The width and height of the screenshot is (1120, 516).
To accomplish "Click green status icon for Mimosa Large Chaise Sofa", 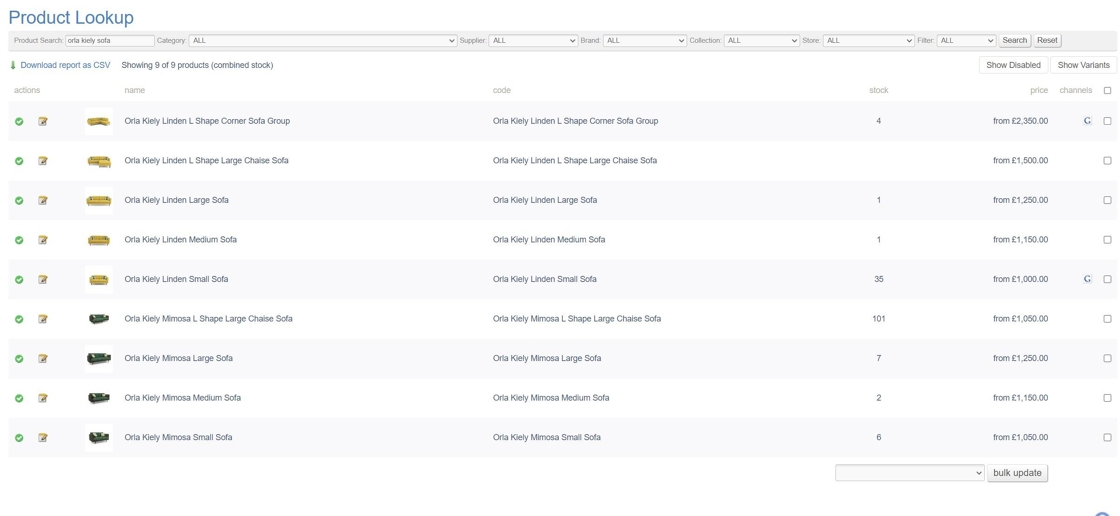I will 19,319.
